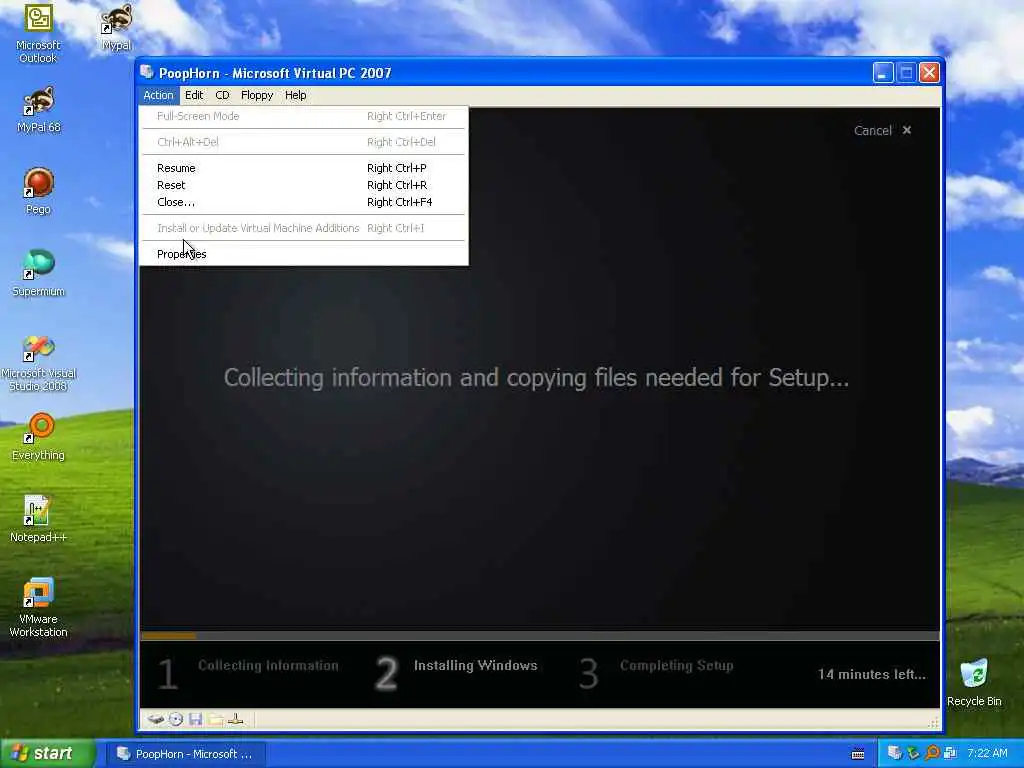Click the Cancel X icon in setup
This screenshot has width=1024, height=768.
(906, 130)
